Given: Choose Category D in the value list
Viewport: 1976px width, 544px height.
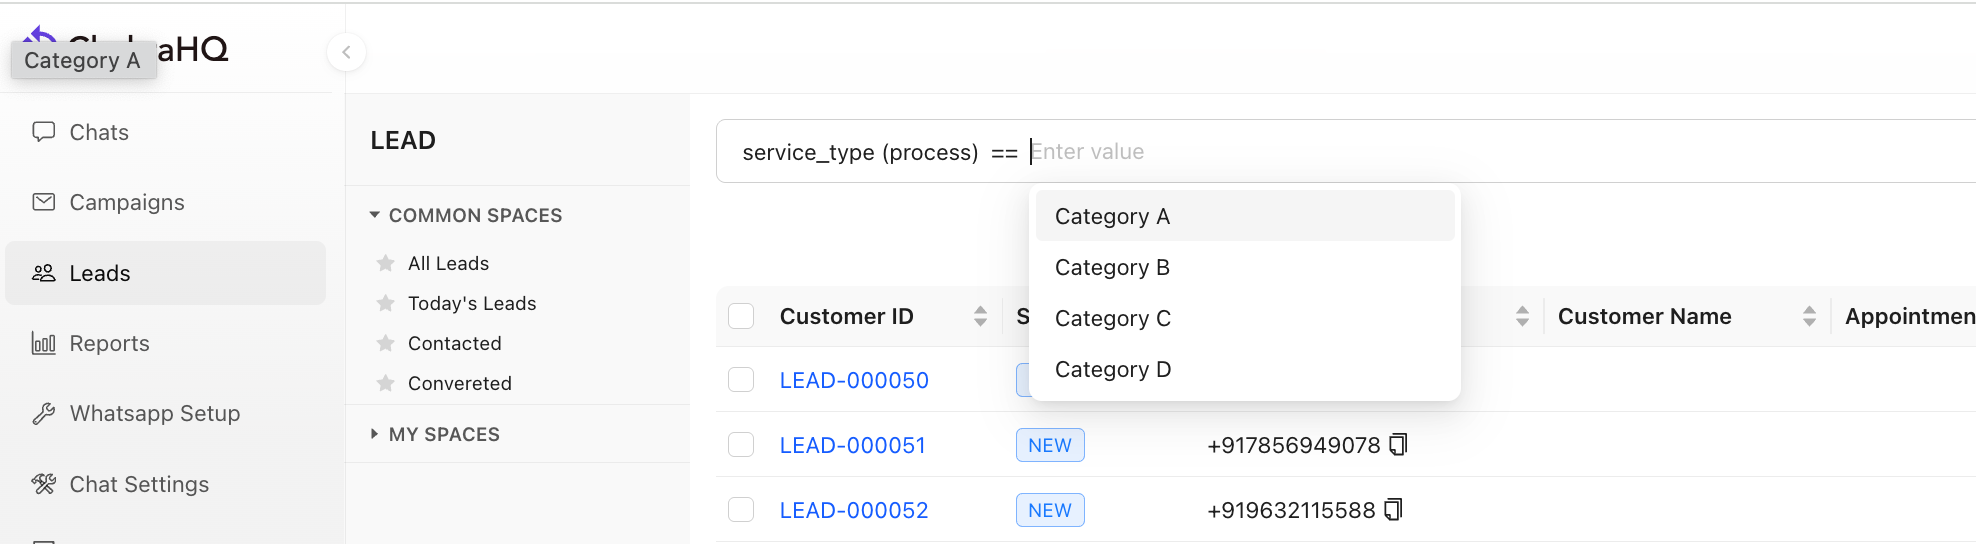Looking at the screenshot, I should pyautogui.click(x=1245, y=369).
